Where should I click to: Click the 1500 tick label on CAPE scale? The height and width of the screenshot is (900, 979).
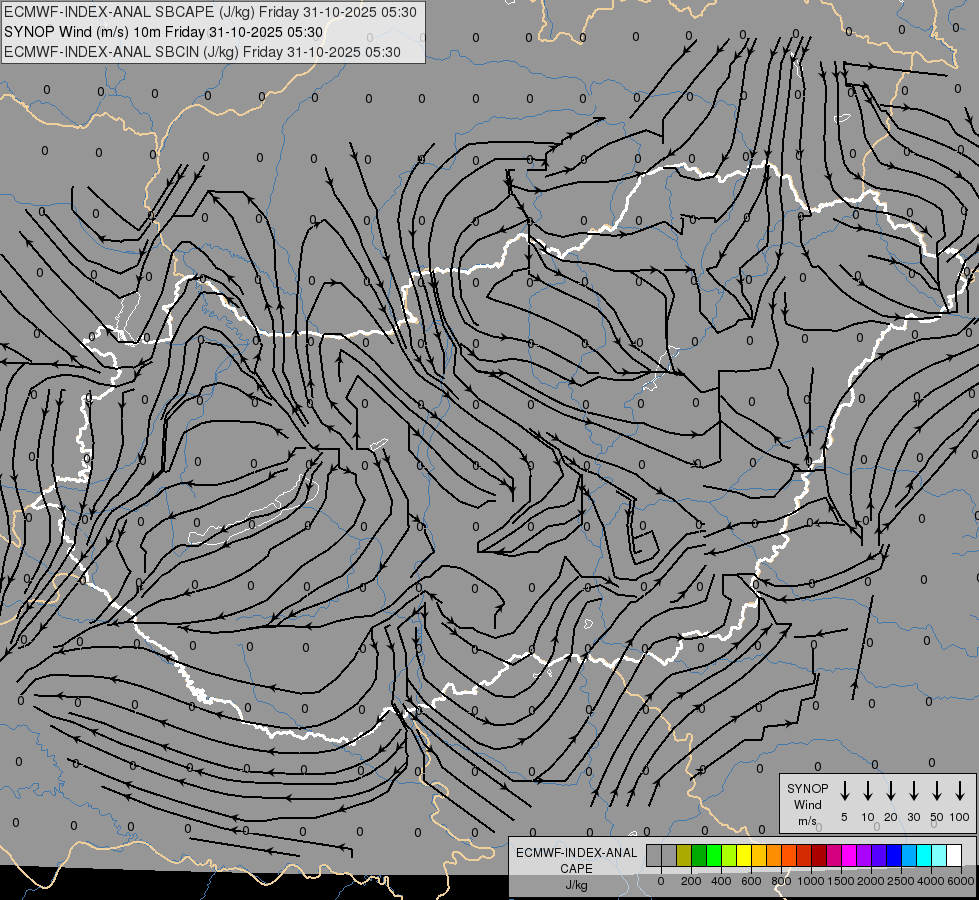[x=840, y=881]
